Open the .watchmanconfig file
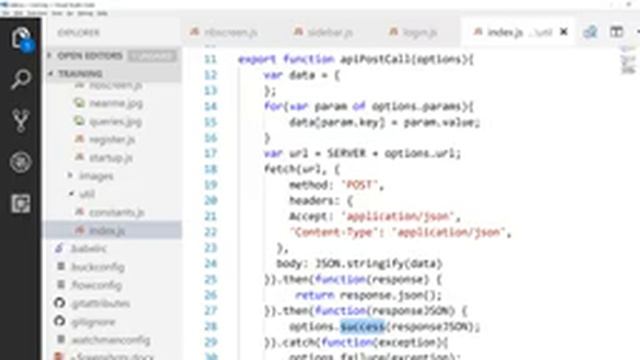This screenshot has width=640, height=360. [x=111, y=340]
